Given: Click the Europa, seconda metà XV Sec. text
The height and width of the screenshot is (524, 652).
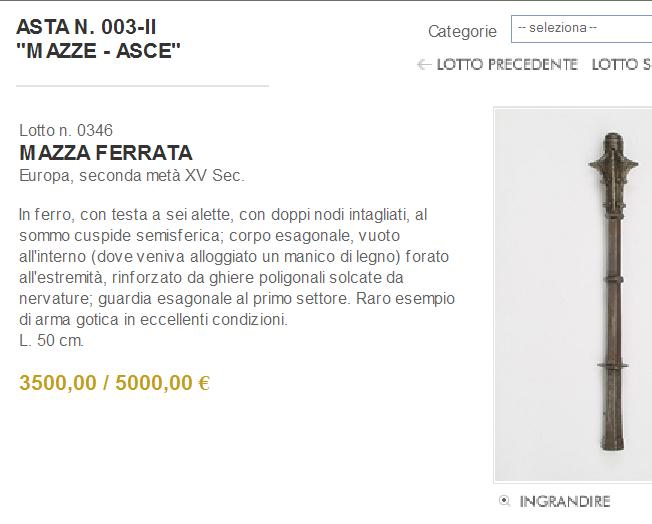Looking at the screenshot, I should click(x=132, y=175).
